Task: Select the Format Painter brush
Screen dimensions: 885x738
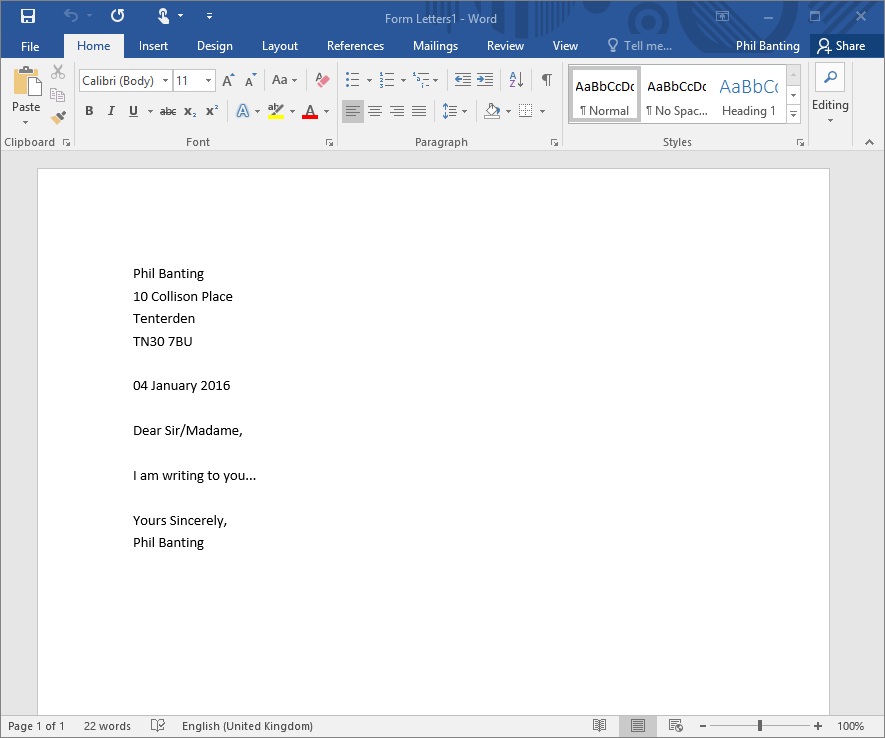Action: pyautogui.click(x=58, y=117)
